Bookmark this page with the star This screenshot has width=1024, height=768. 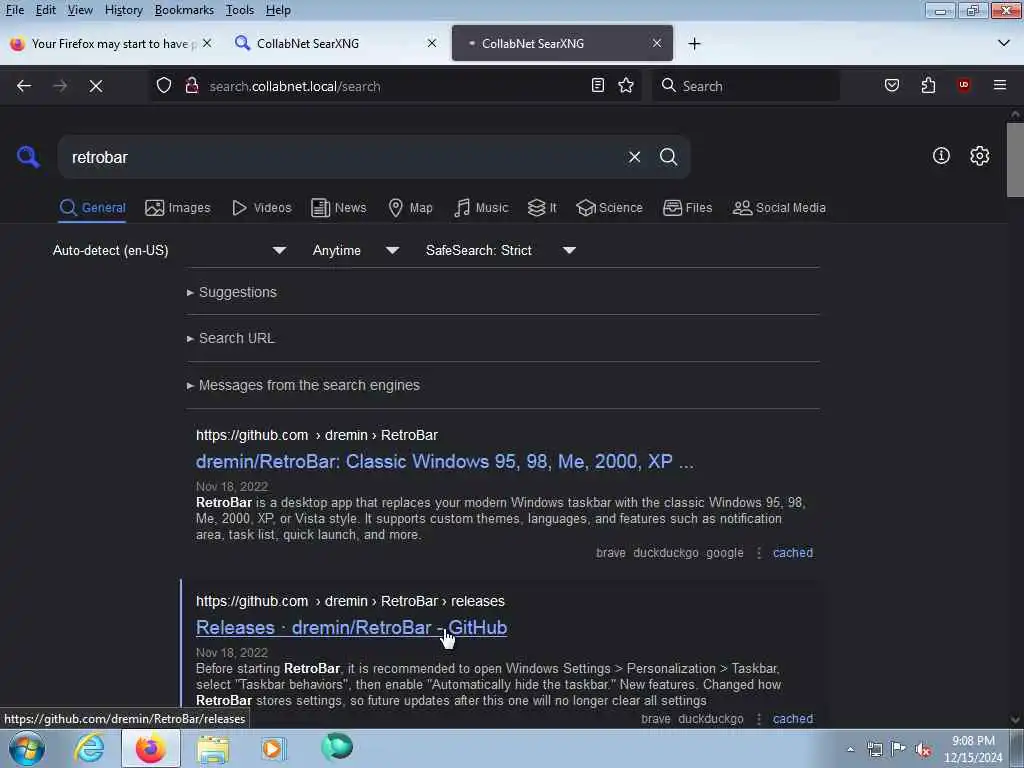[626, 86]
